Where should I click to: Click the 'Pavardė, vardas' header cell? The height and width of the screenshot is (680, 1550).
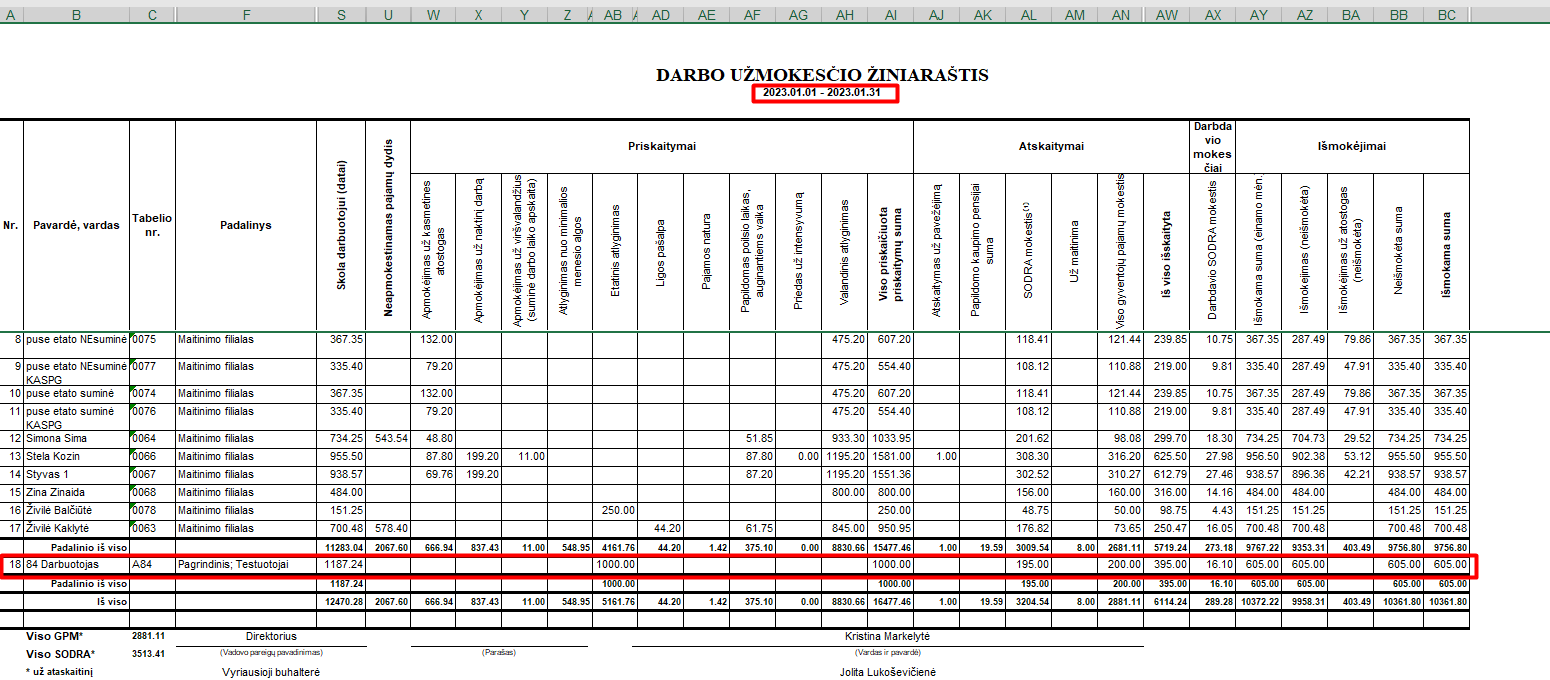pyautogui.click(x=76, y=225)
